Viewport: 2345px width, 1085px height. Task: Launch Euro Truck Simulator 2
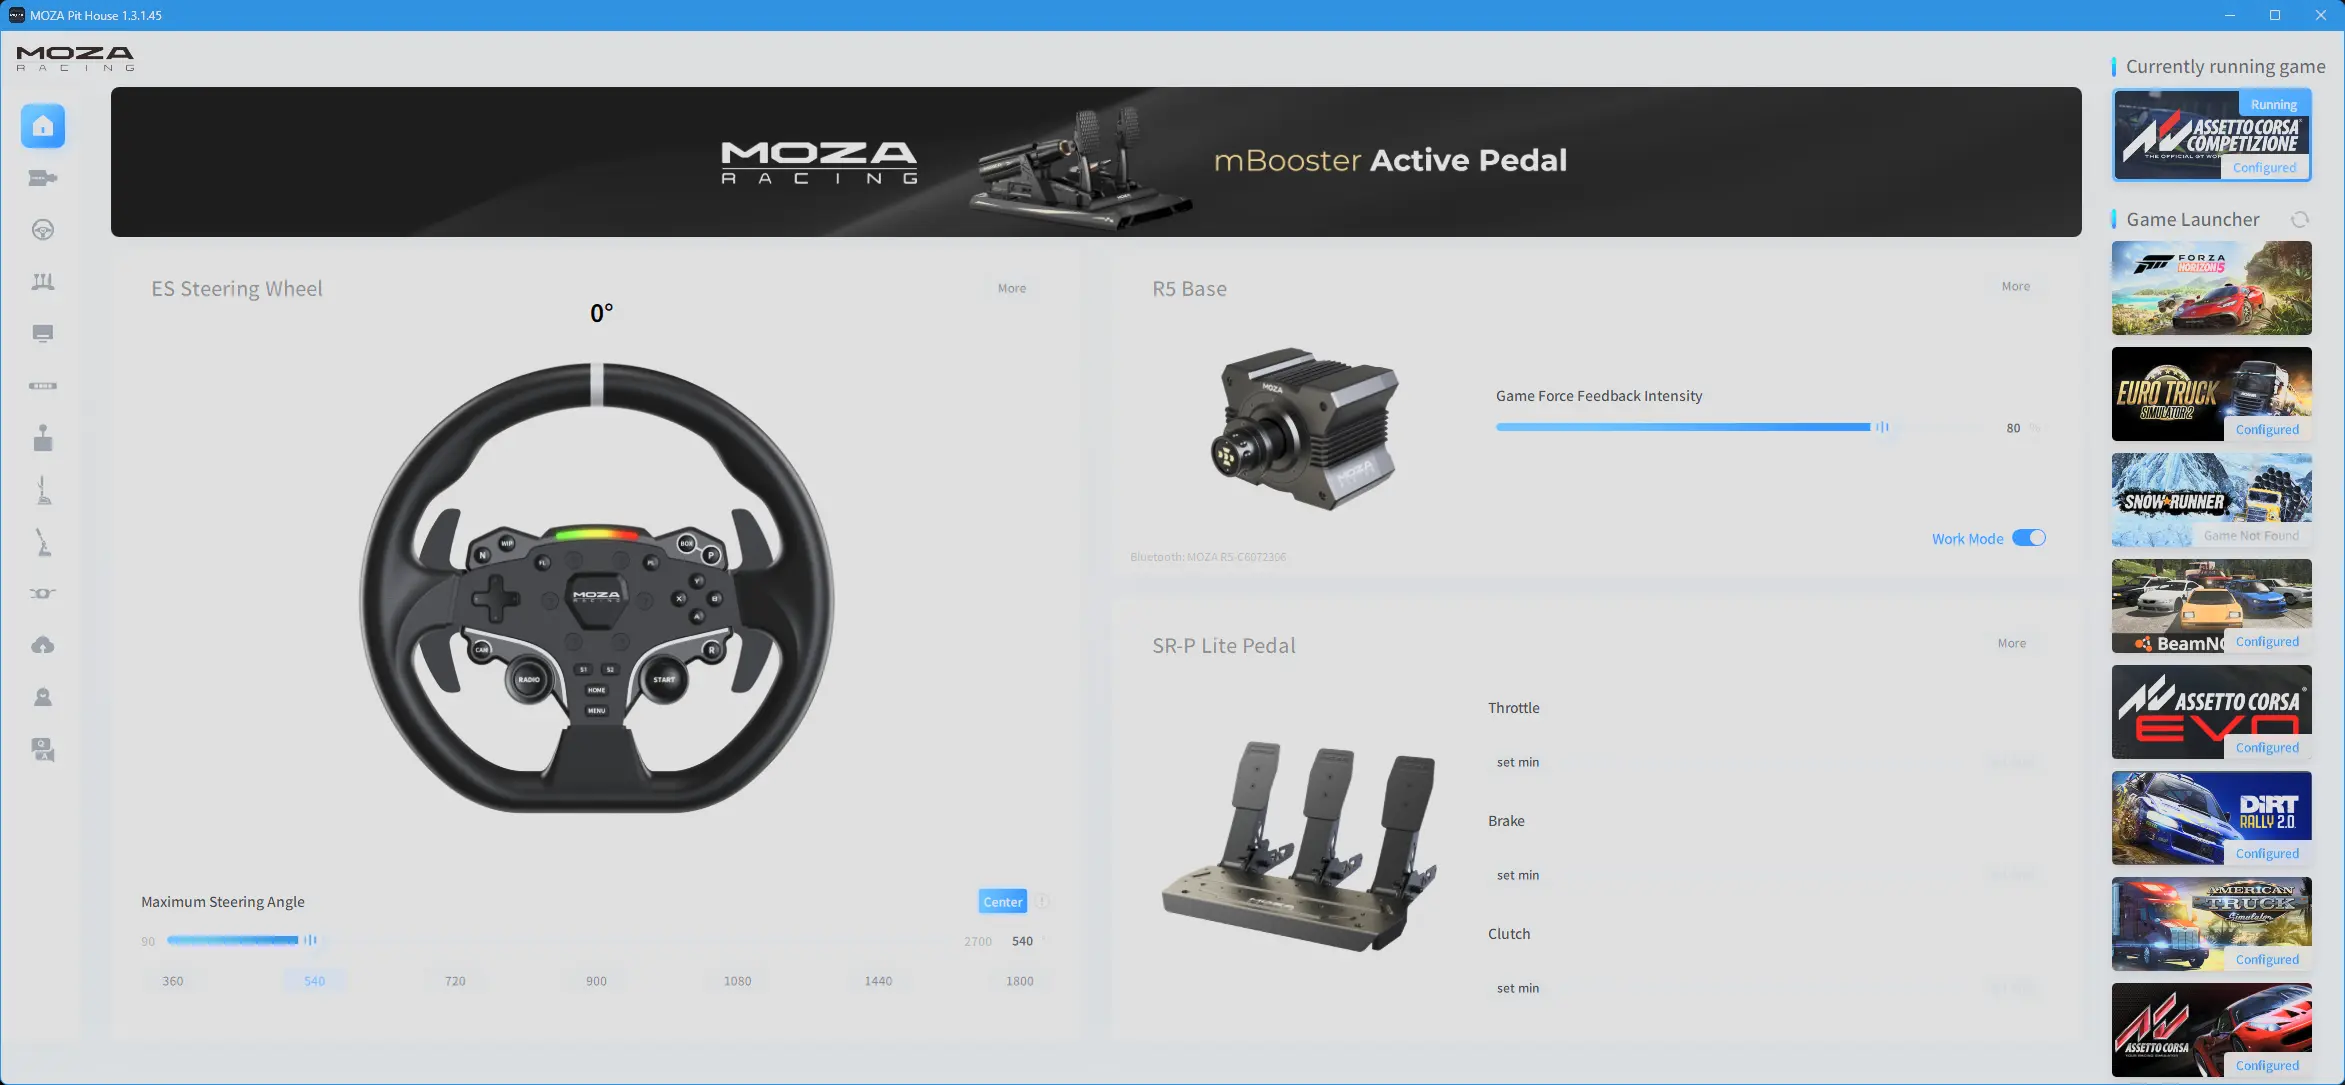(x=2212, y=394)
